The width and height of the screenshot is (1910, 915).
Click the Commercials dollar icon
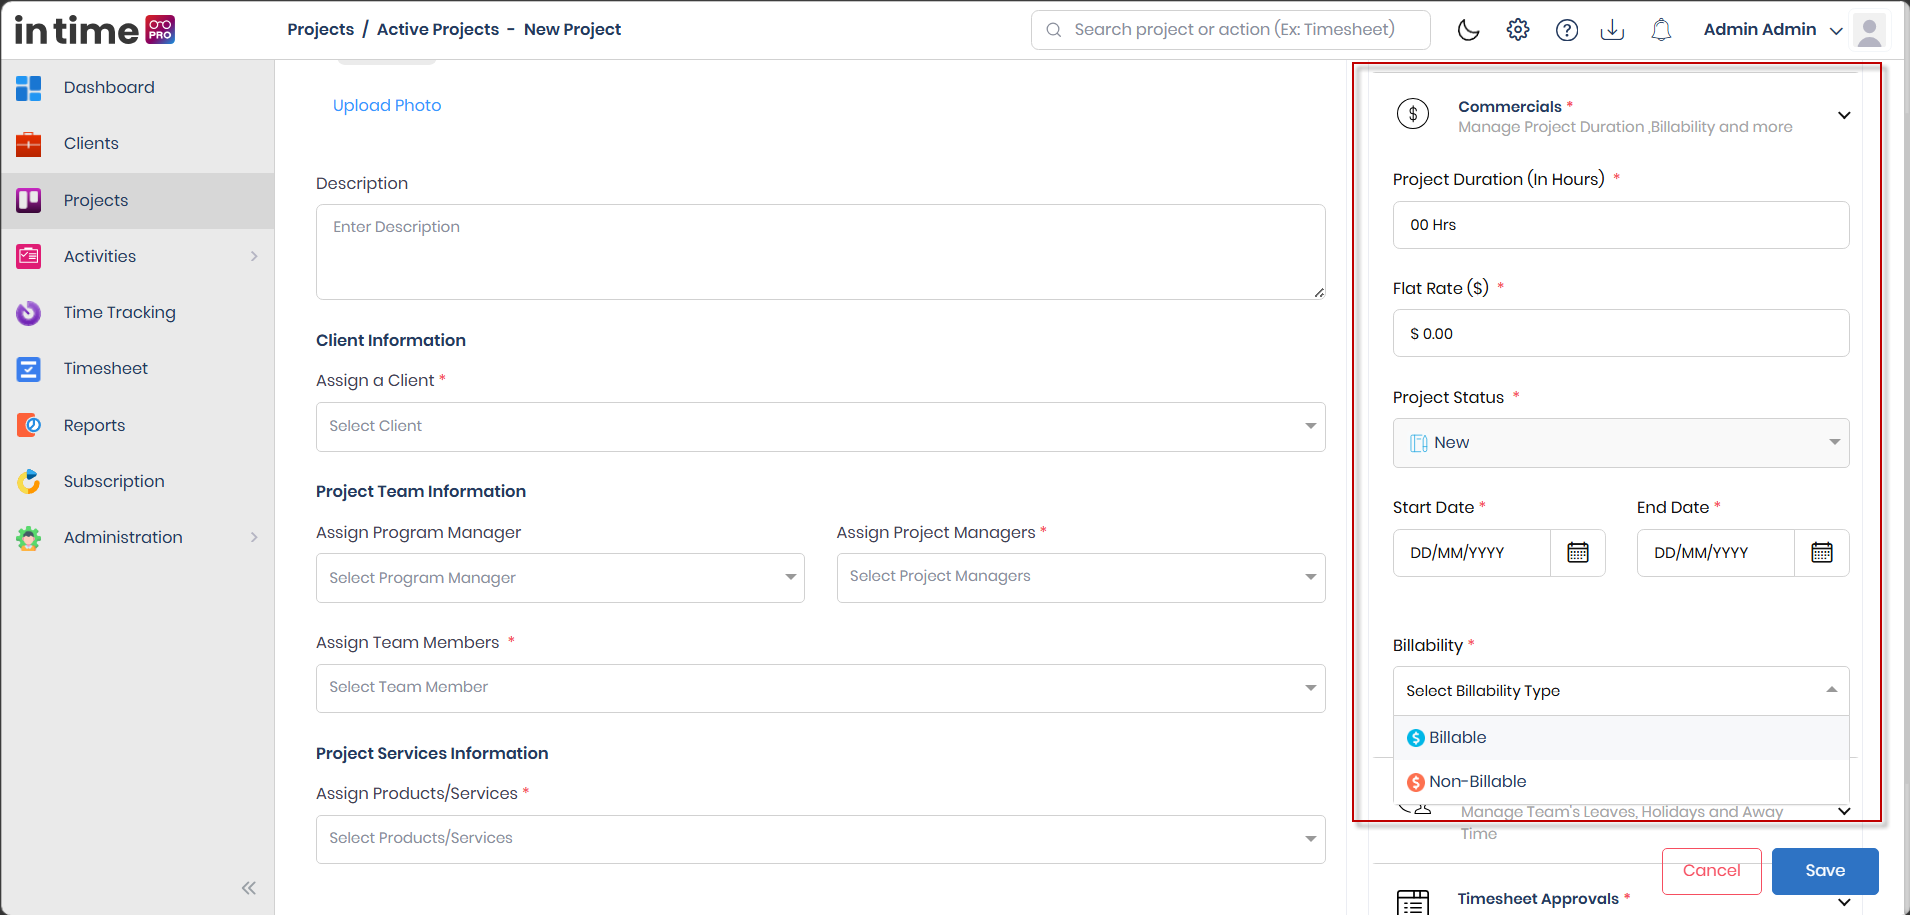pos(1413,114)
